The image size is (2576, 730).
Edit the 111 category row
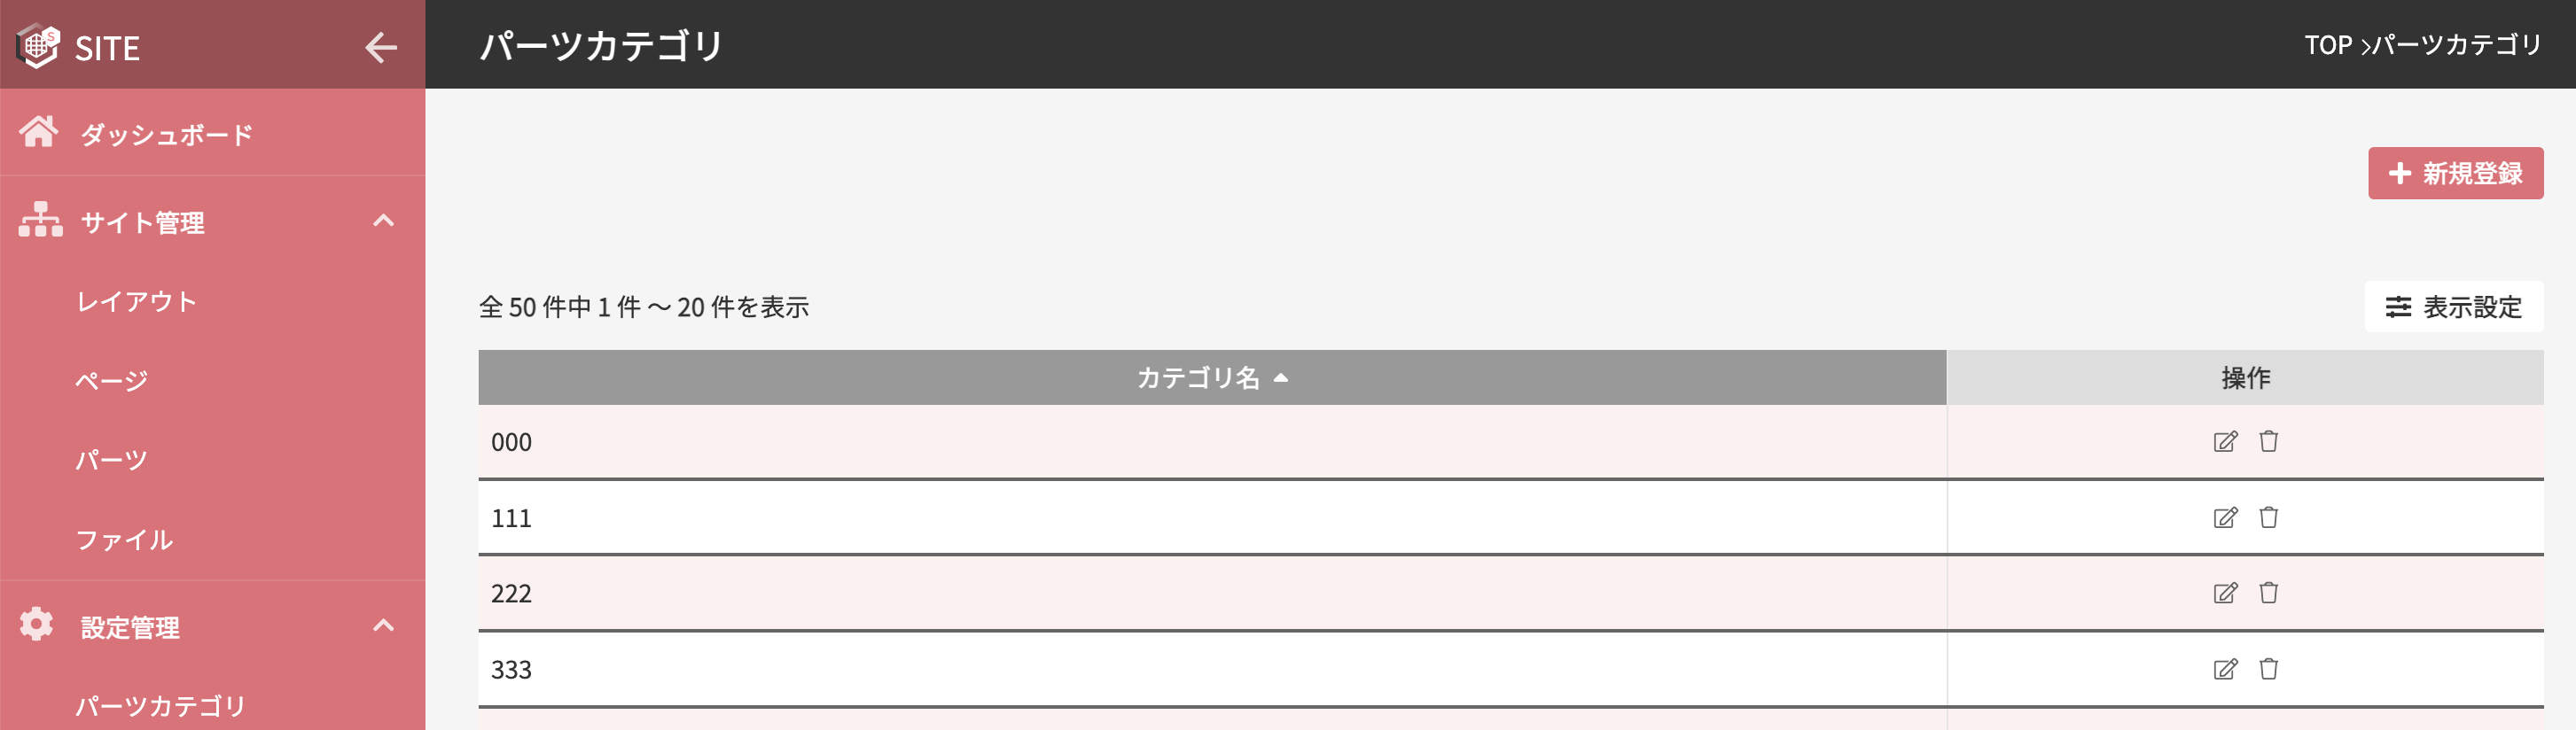[2225, 518]
